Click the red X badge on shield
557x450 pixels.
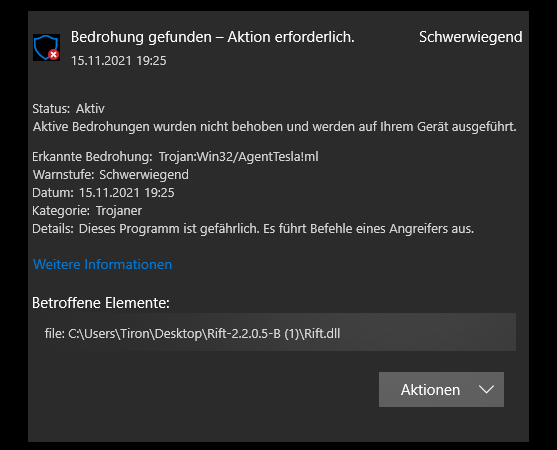54,55
